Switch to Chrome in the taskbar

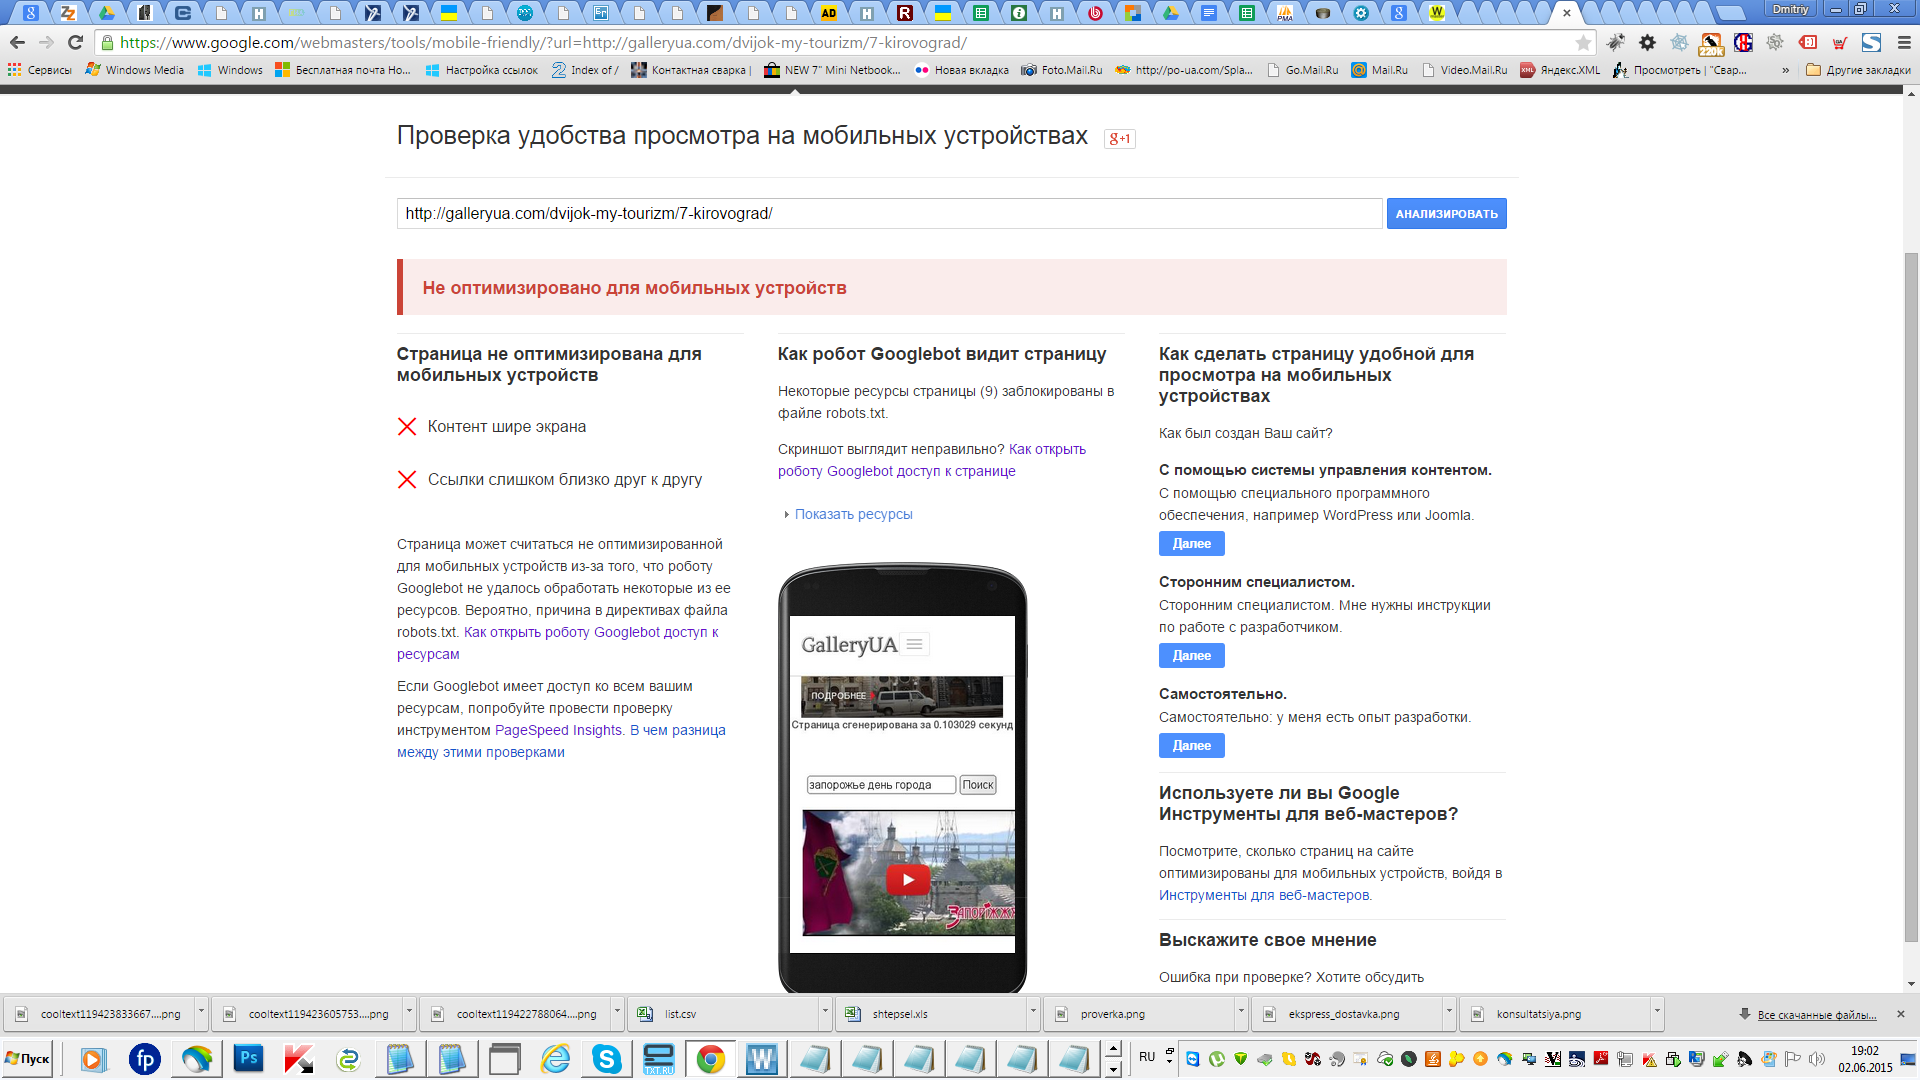click(x=711, y=1058)
